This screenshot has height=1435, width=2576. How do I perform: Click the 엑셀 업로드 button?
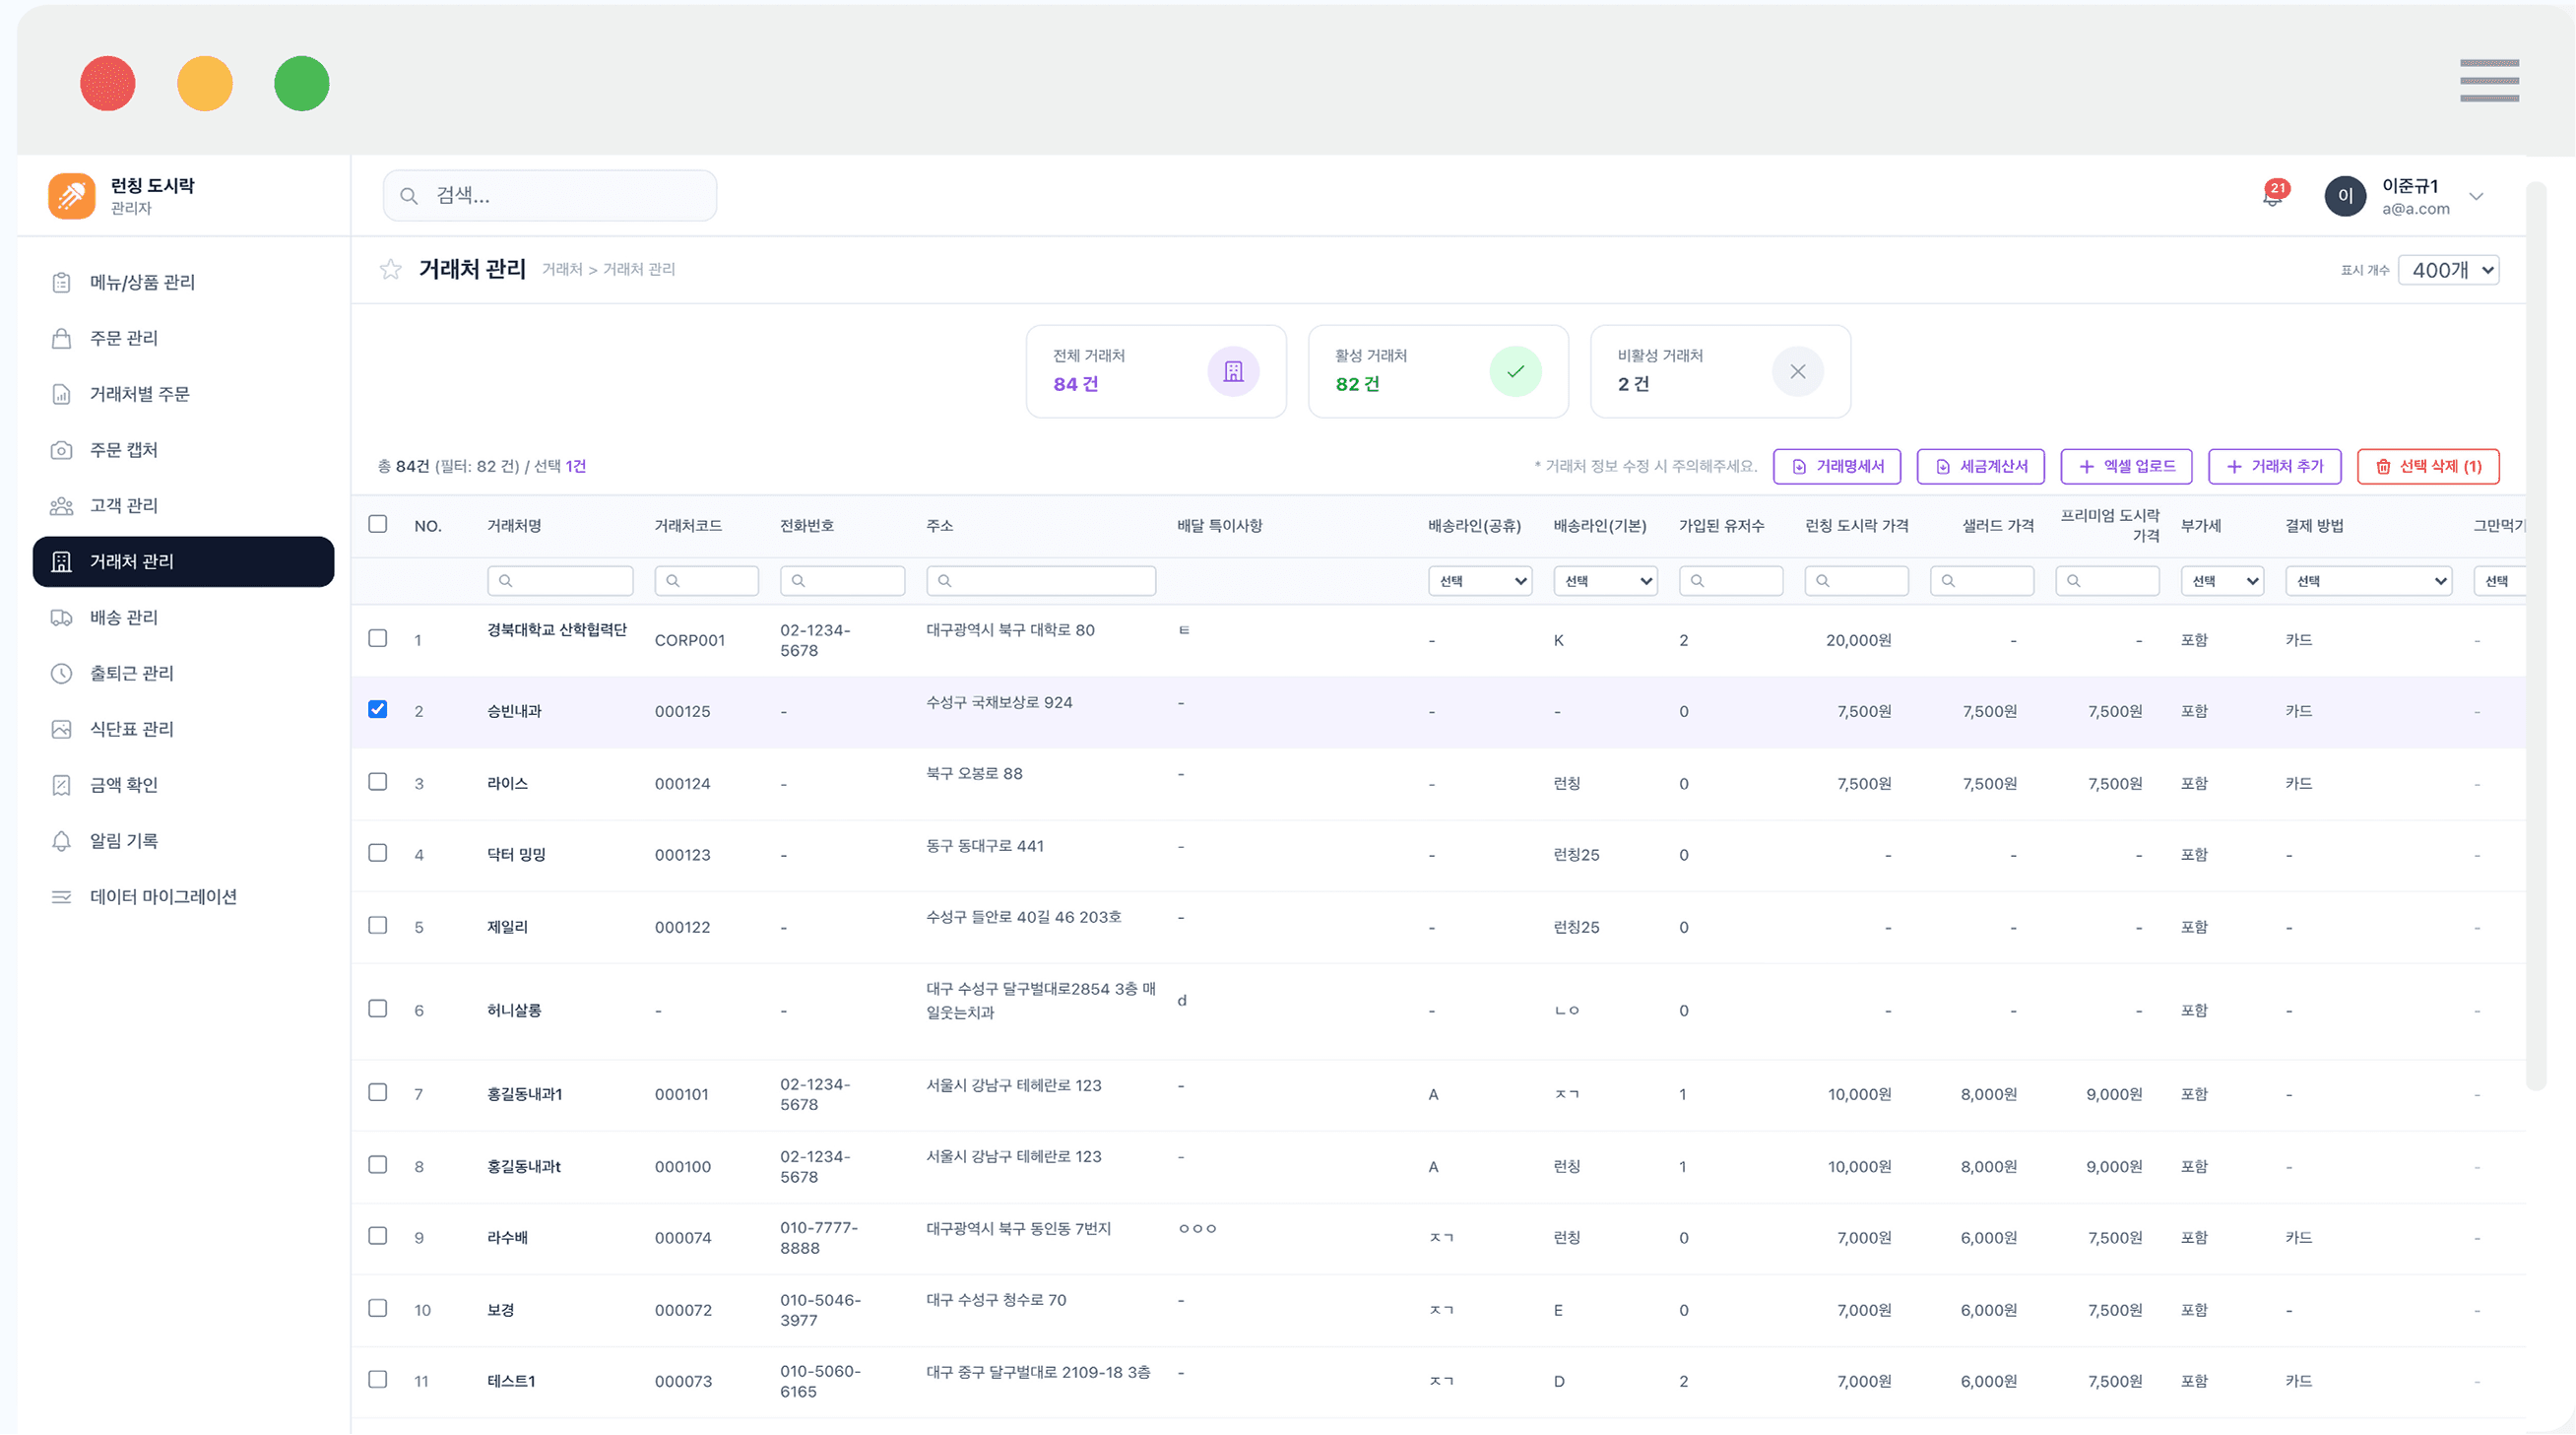2126,467
